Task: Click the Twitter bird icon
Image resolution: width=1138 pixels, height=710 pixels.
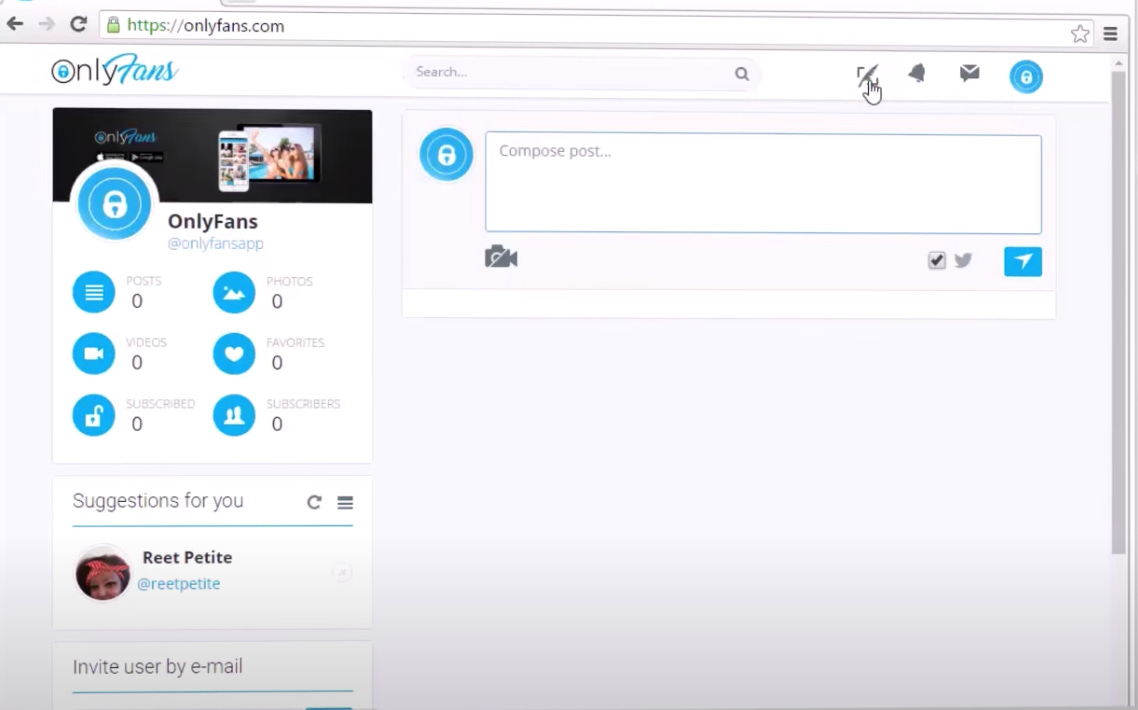Action: 963,260
